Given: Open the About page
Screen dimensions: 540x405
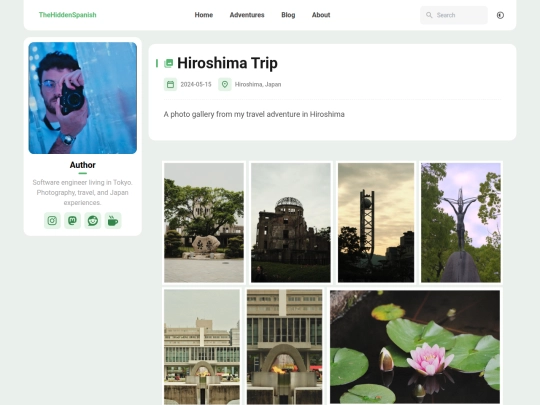Looking at the screenshot, I should click(x=321, y=15).
